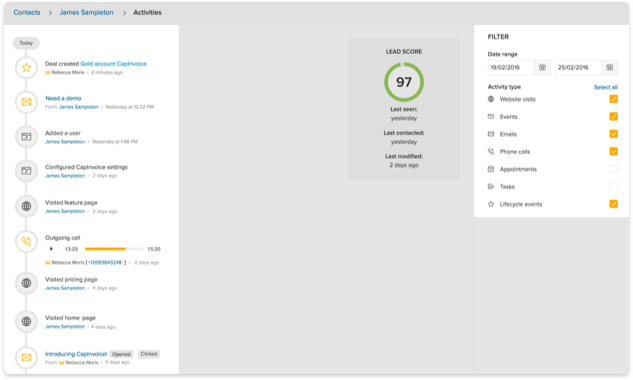Click the globe icon beside Visited feature page
Viewport: 633px width, 380px height.
(26, 206)
